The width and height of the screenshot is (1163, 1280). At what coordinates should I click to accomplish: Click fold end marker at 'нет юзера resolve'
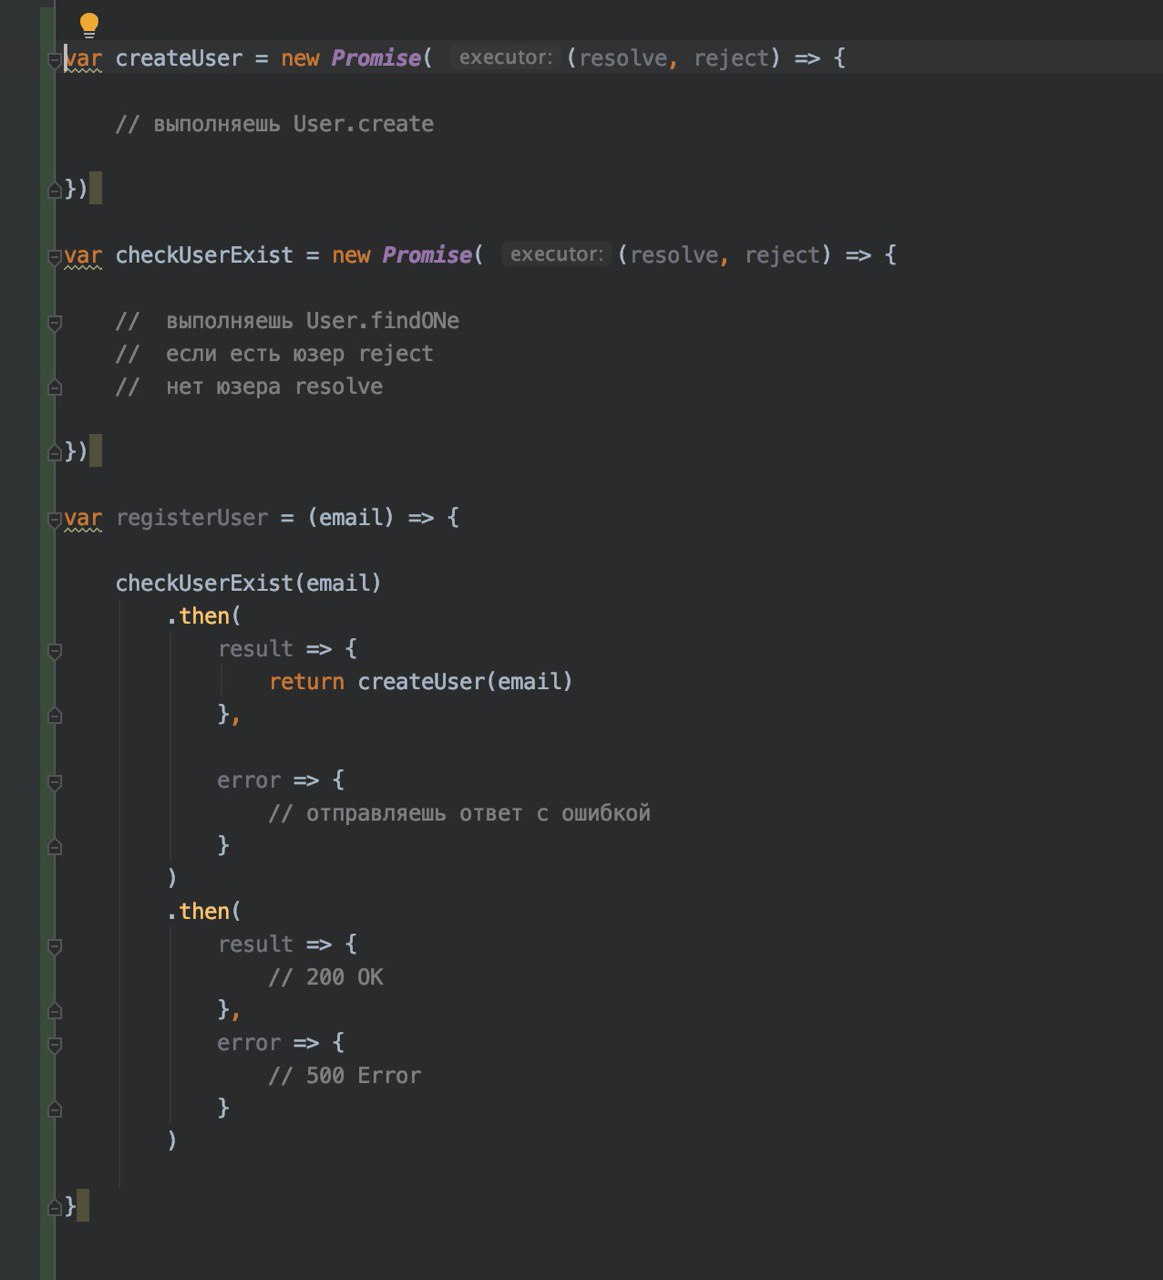55,388
